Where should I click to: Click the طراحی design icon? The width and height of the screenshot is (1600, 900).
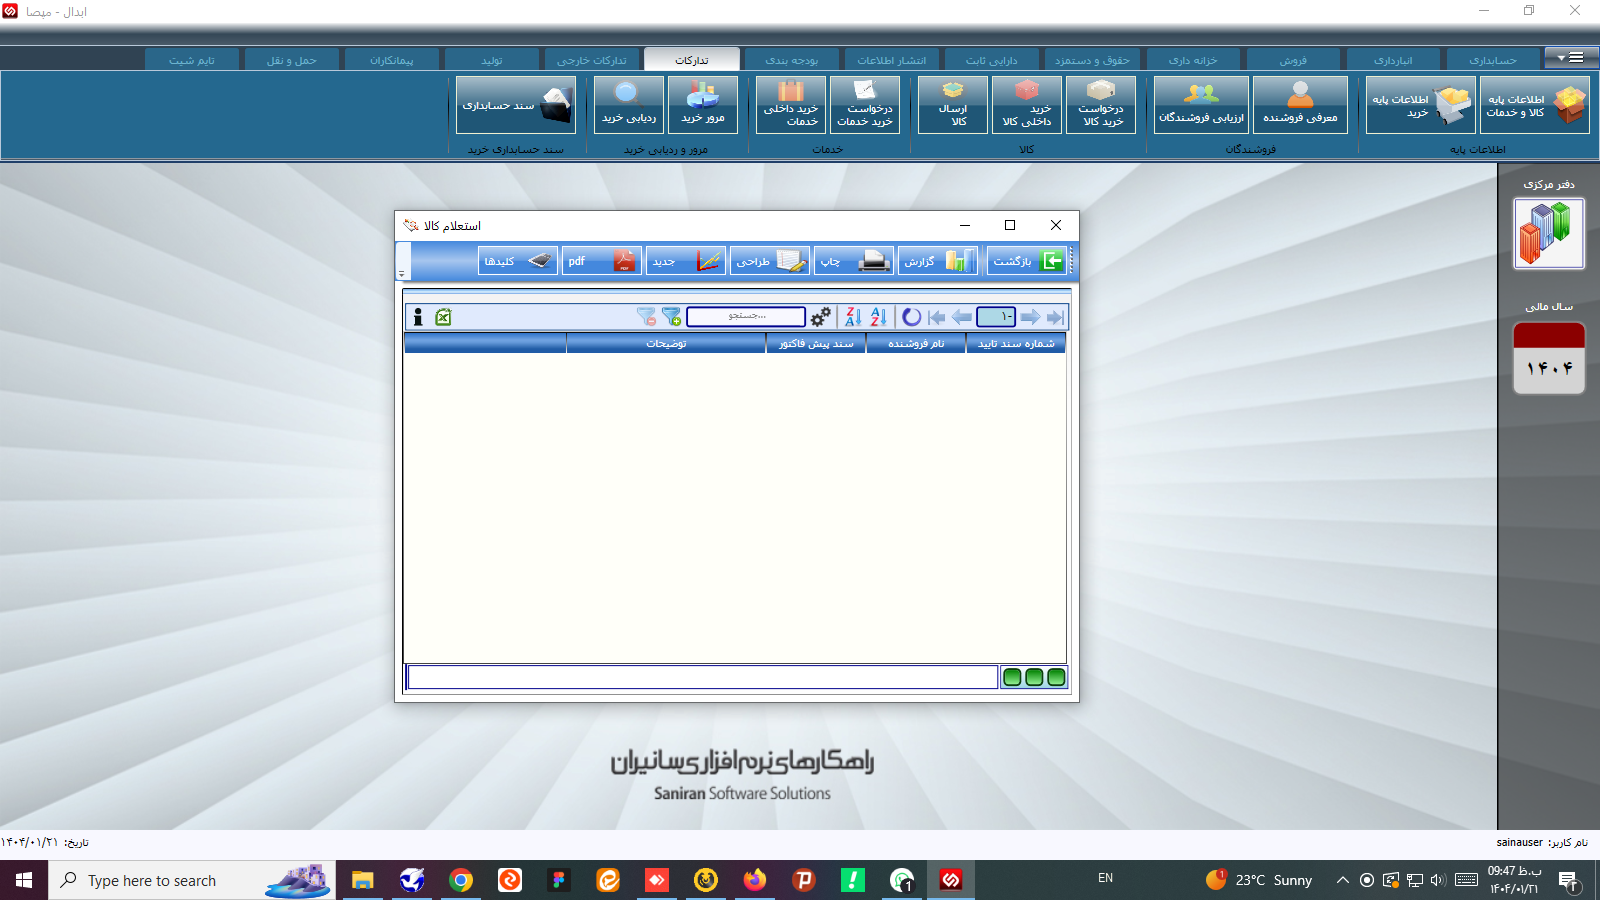coord(769,260)
